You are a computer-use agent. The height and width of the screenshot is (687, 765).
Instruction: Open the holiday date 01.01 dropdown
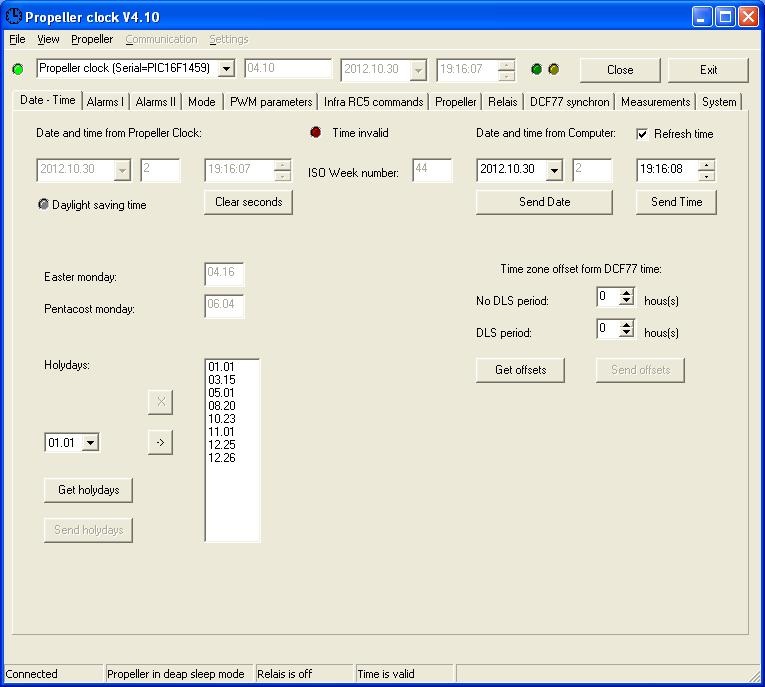click(x=90, y=443)
